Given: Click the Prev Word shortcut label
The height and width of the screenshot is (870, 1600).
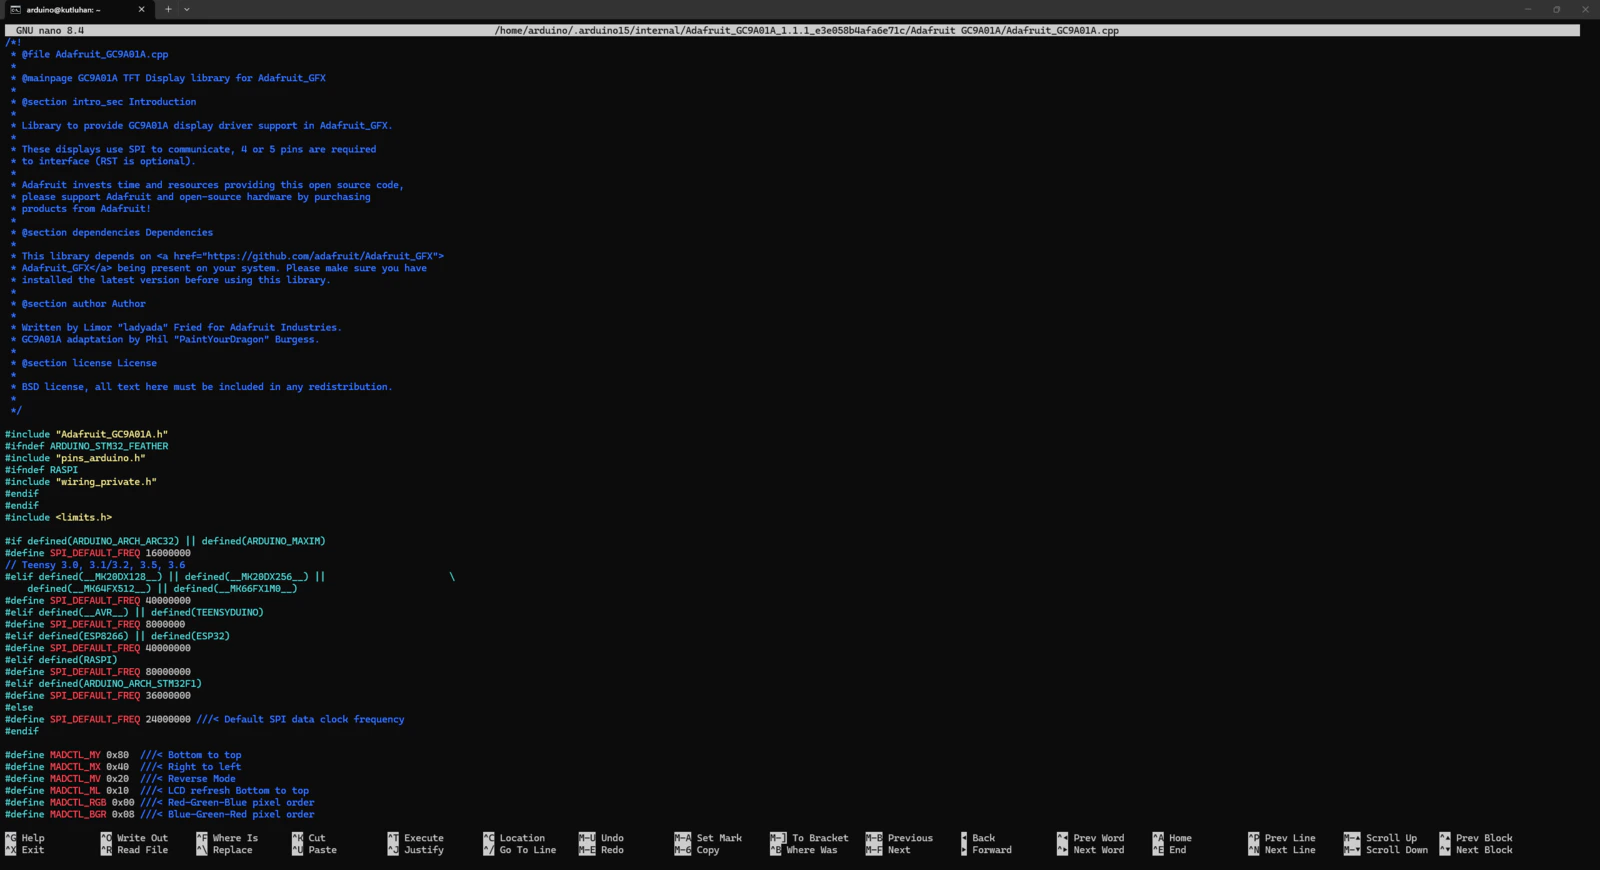Looking at the screenshot, I should 1099,838.
